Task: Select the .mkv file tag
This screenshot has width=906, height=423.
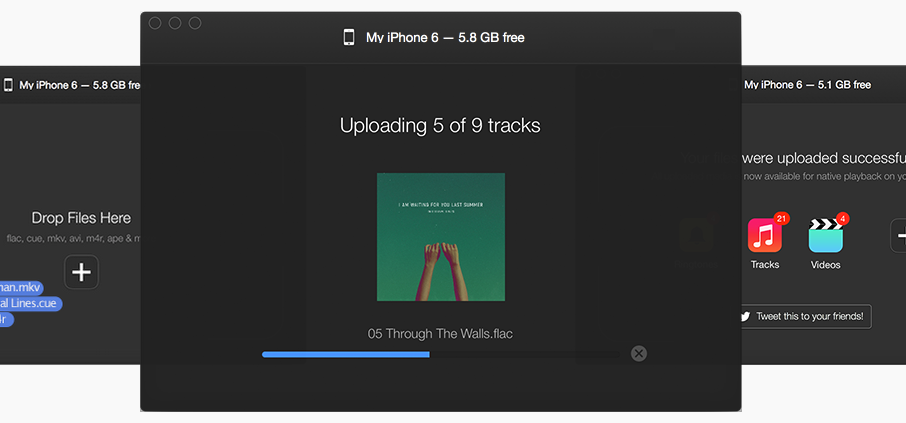Action: [x=21, y=287]
